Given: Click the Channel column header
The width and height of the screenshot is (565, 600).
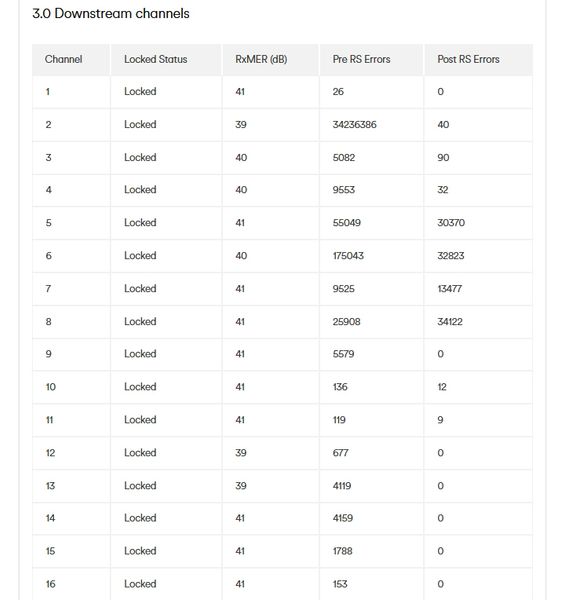Looking at the screenshot, I should 64,59.
